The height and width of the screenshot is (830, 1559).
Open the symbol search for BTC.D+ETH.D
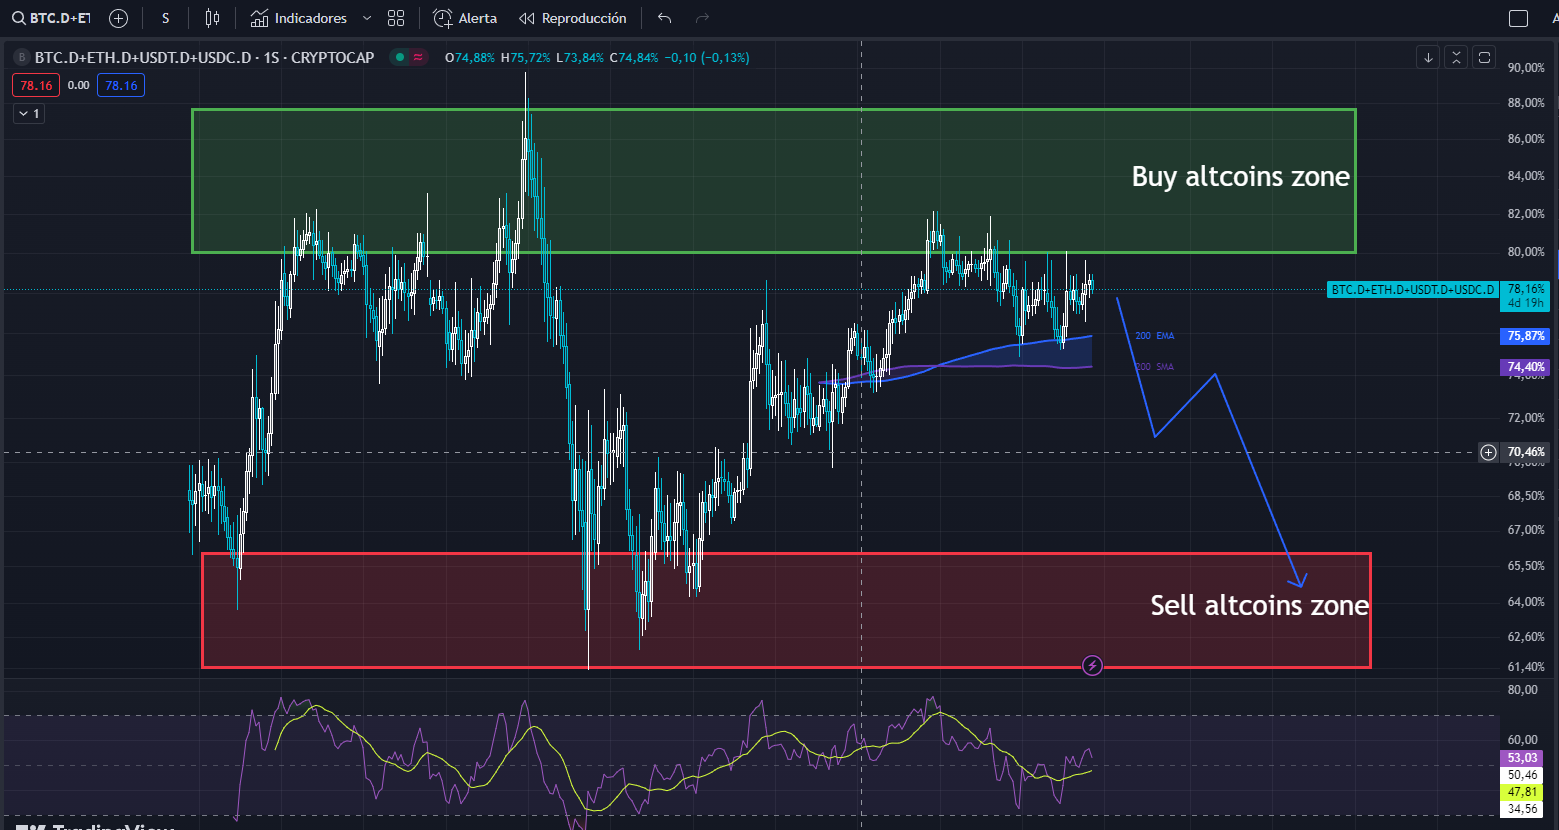[x=52, y=18]
